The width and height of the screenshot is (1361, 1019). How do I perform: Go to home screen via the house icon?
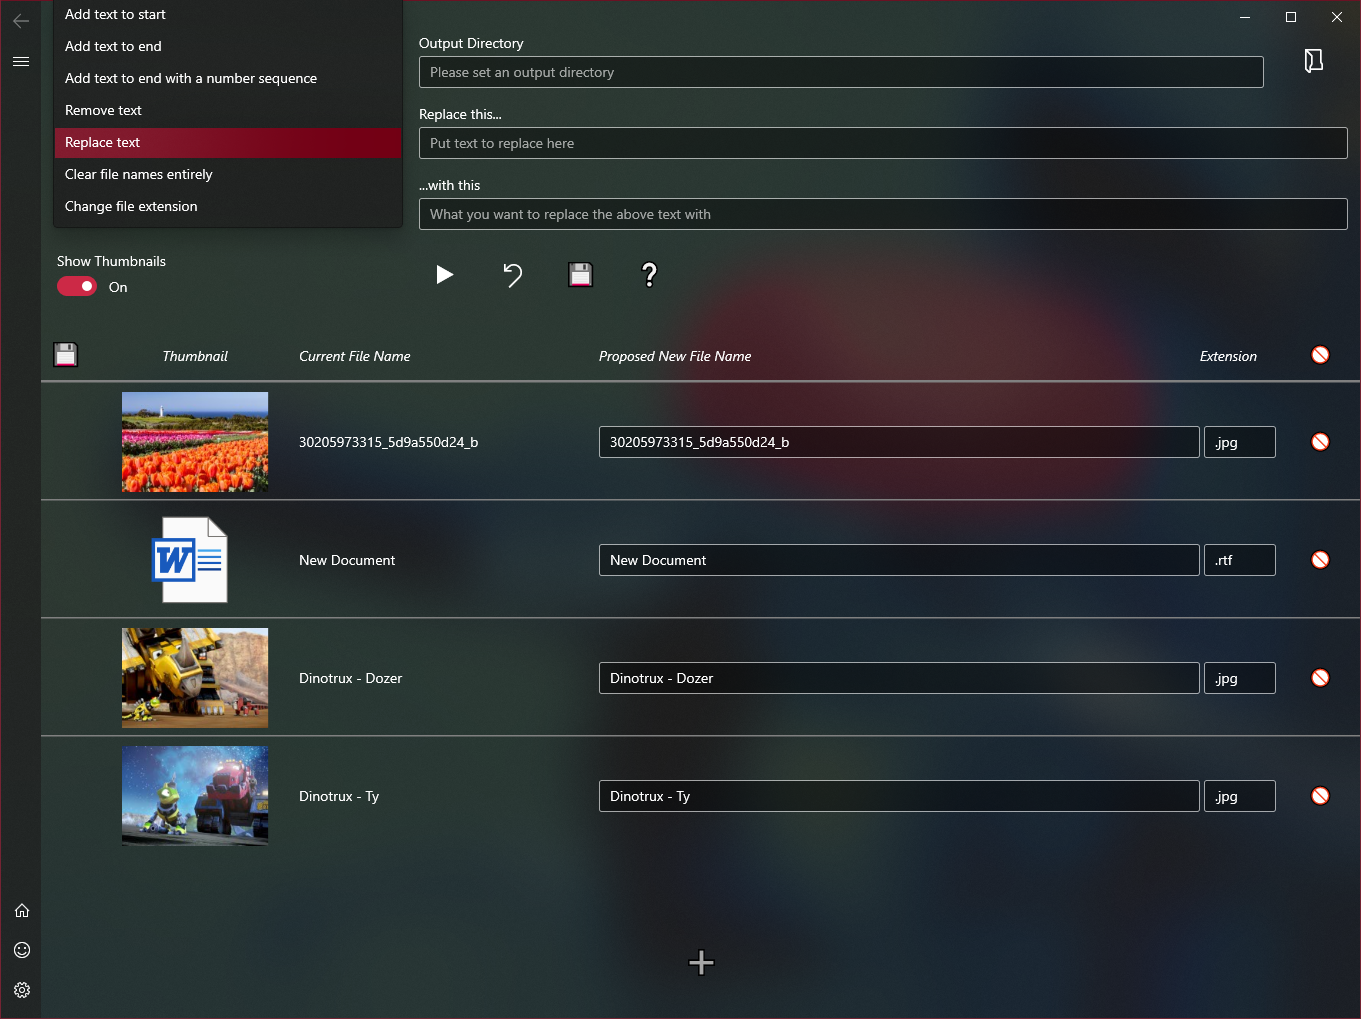tap(22, 910)
